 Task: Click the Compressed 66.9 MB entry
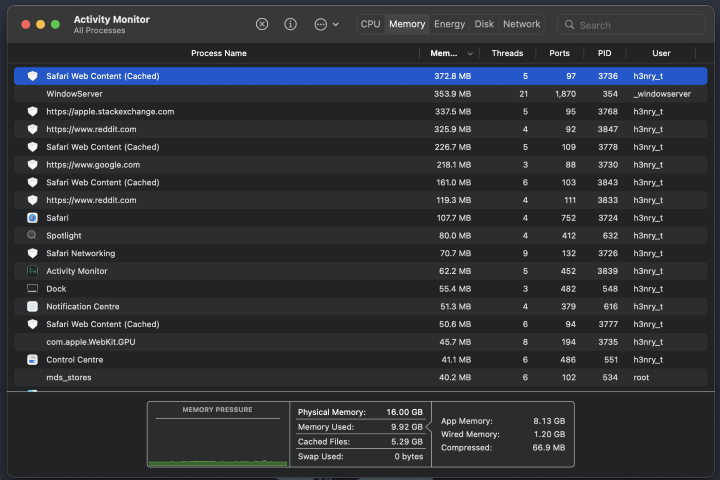(x=503, y=447)
